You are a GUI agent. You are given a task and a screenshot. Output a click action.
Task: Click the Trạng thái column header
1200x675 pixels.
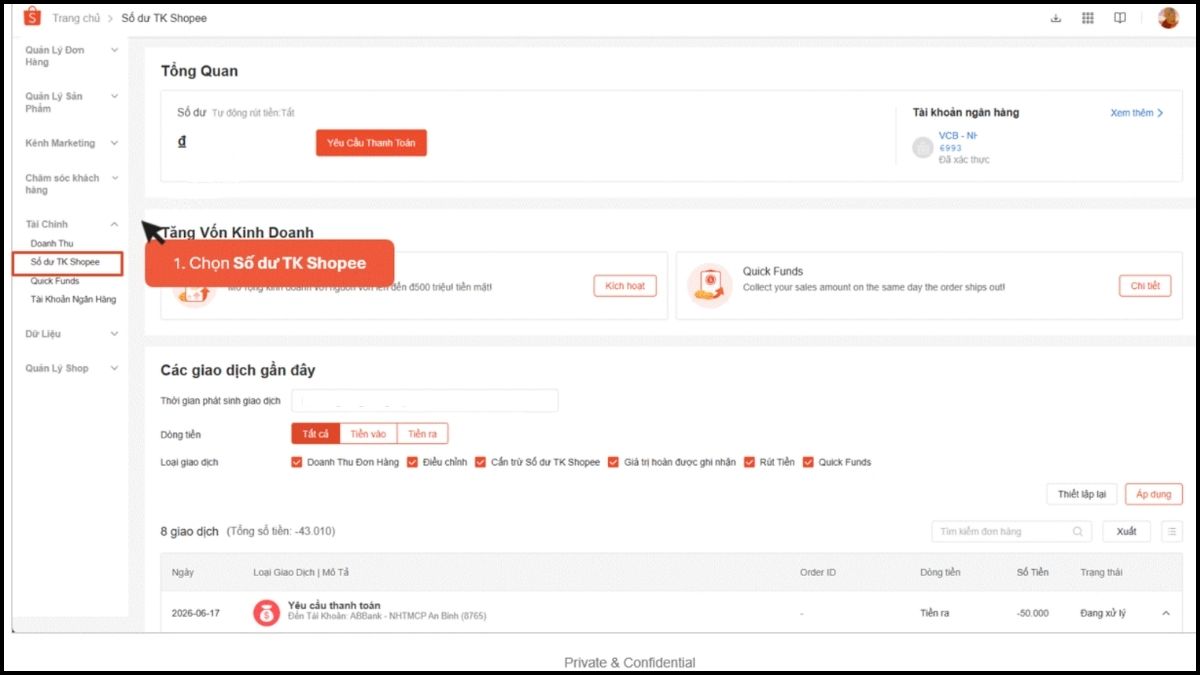pos(1100,572)
